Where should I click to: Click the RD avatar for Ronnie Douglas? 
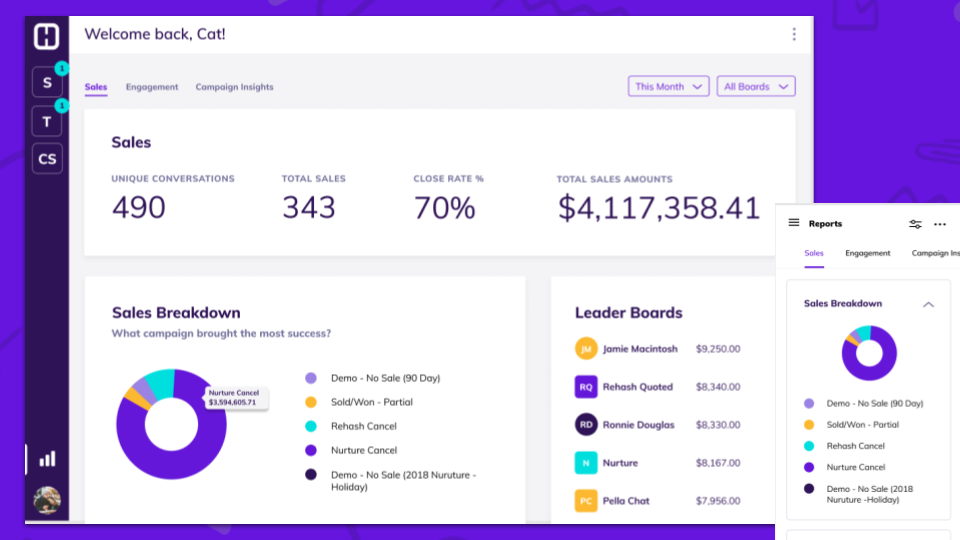pyautogui.click(x=586, y=425)
